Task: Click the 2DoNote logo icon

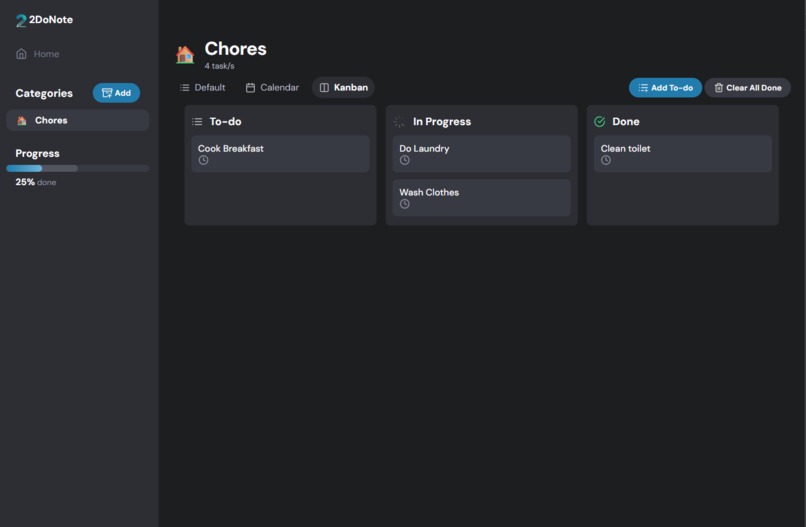Action: [21, 20]
